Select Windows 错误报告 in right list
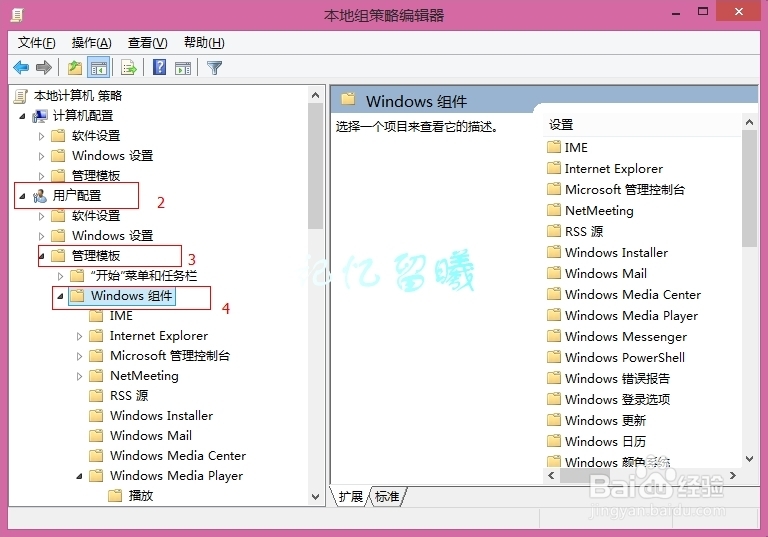Screen dimensions: 768x537 tap(617, 378)
